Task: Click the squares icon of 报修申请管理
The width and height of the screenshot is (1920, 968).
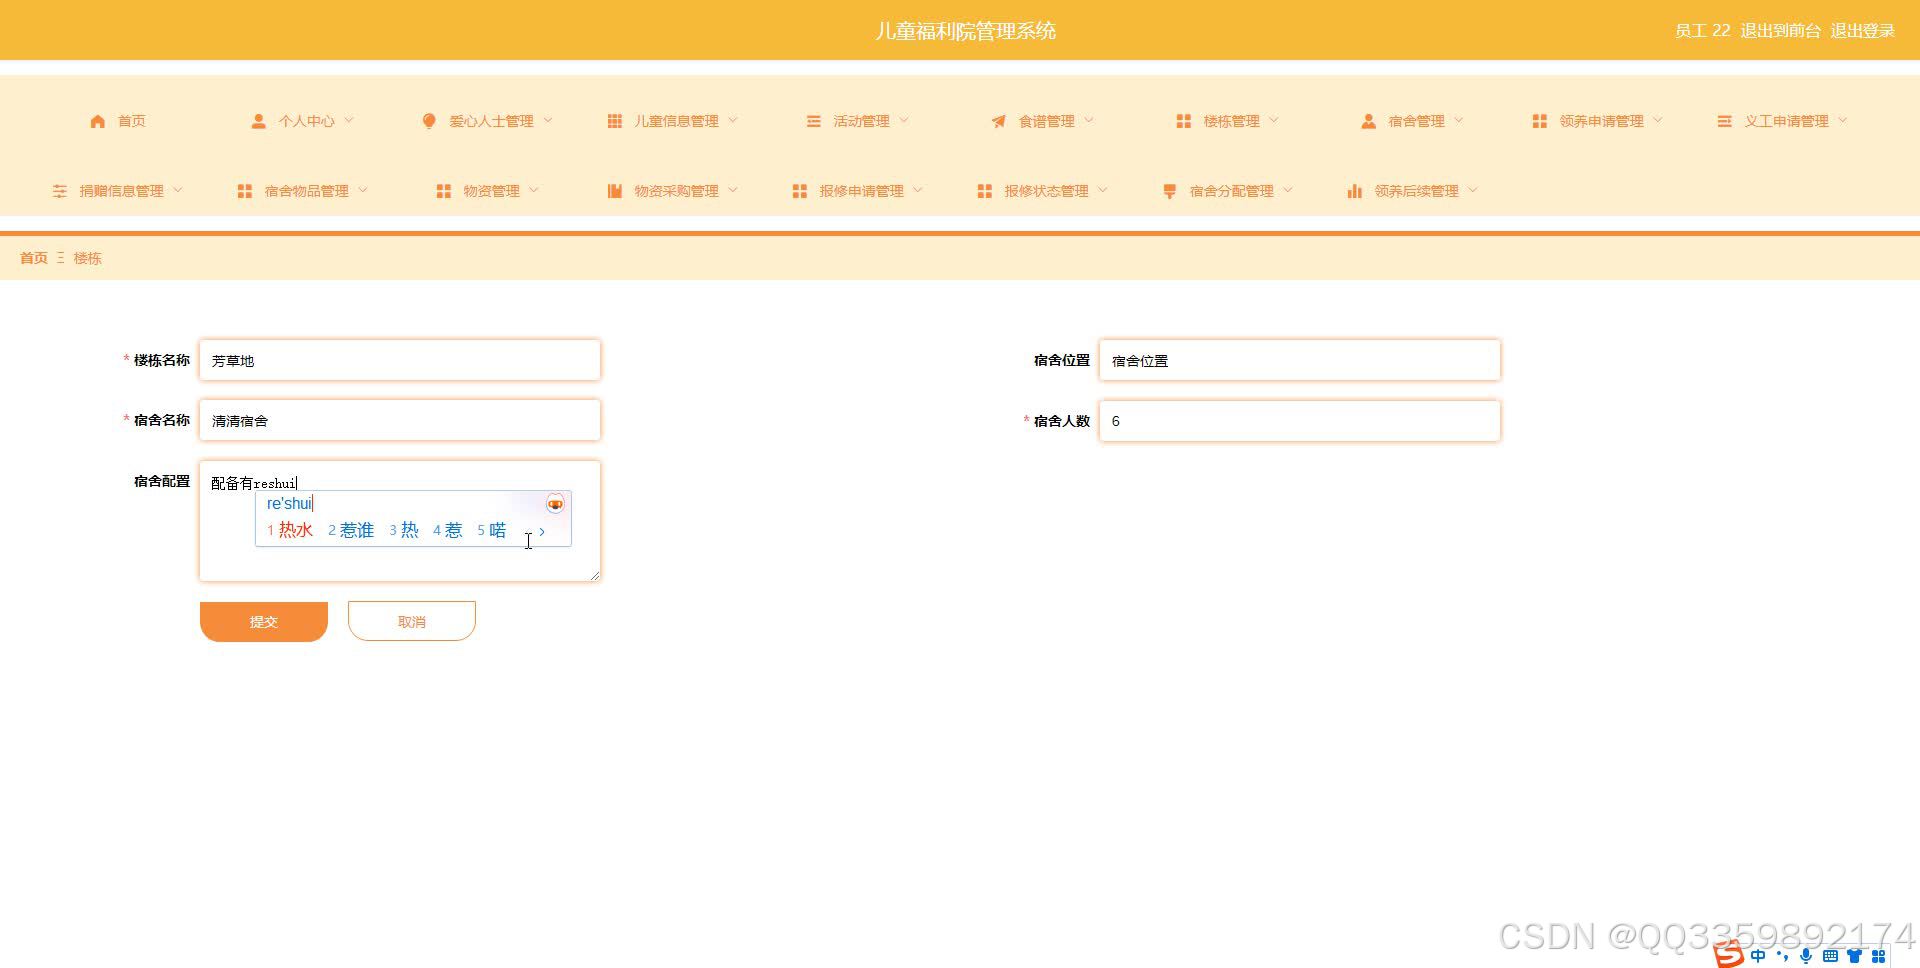Action: pyautogui.click(x=800, y=191)
